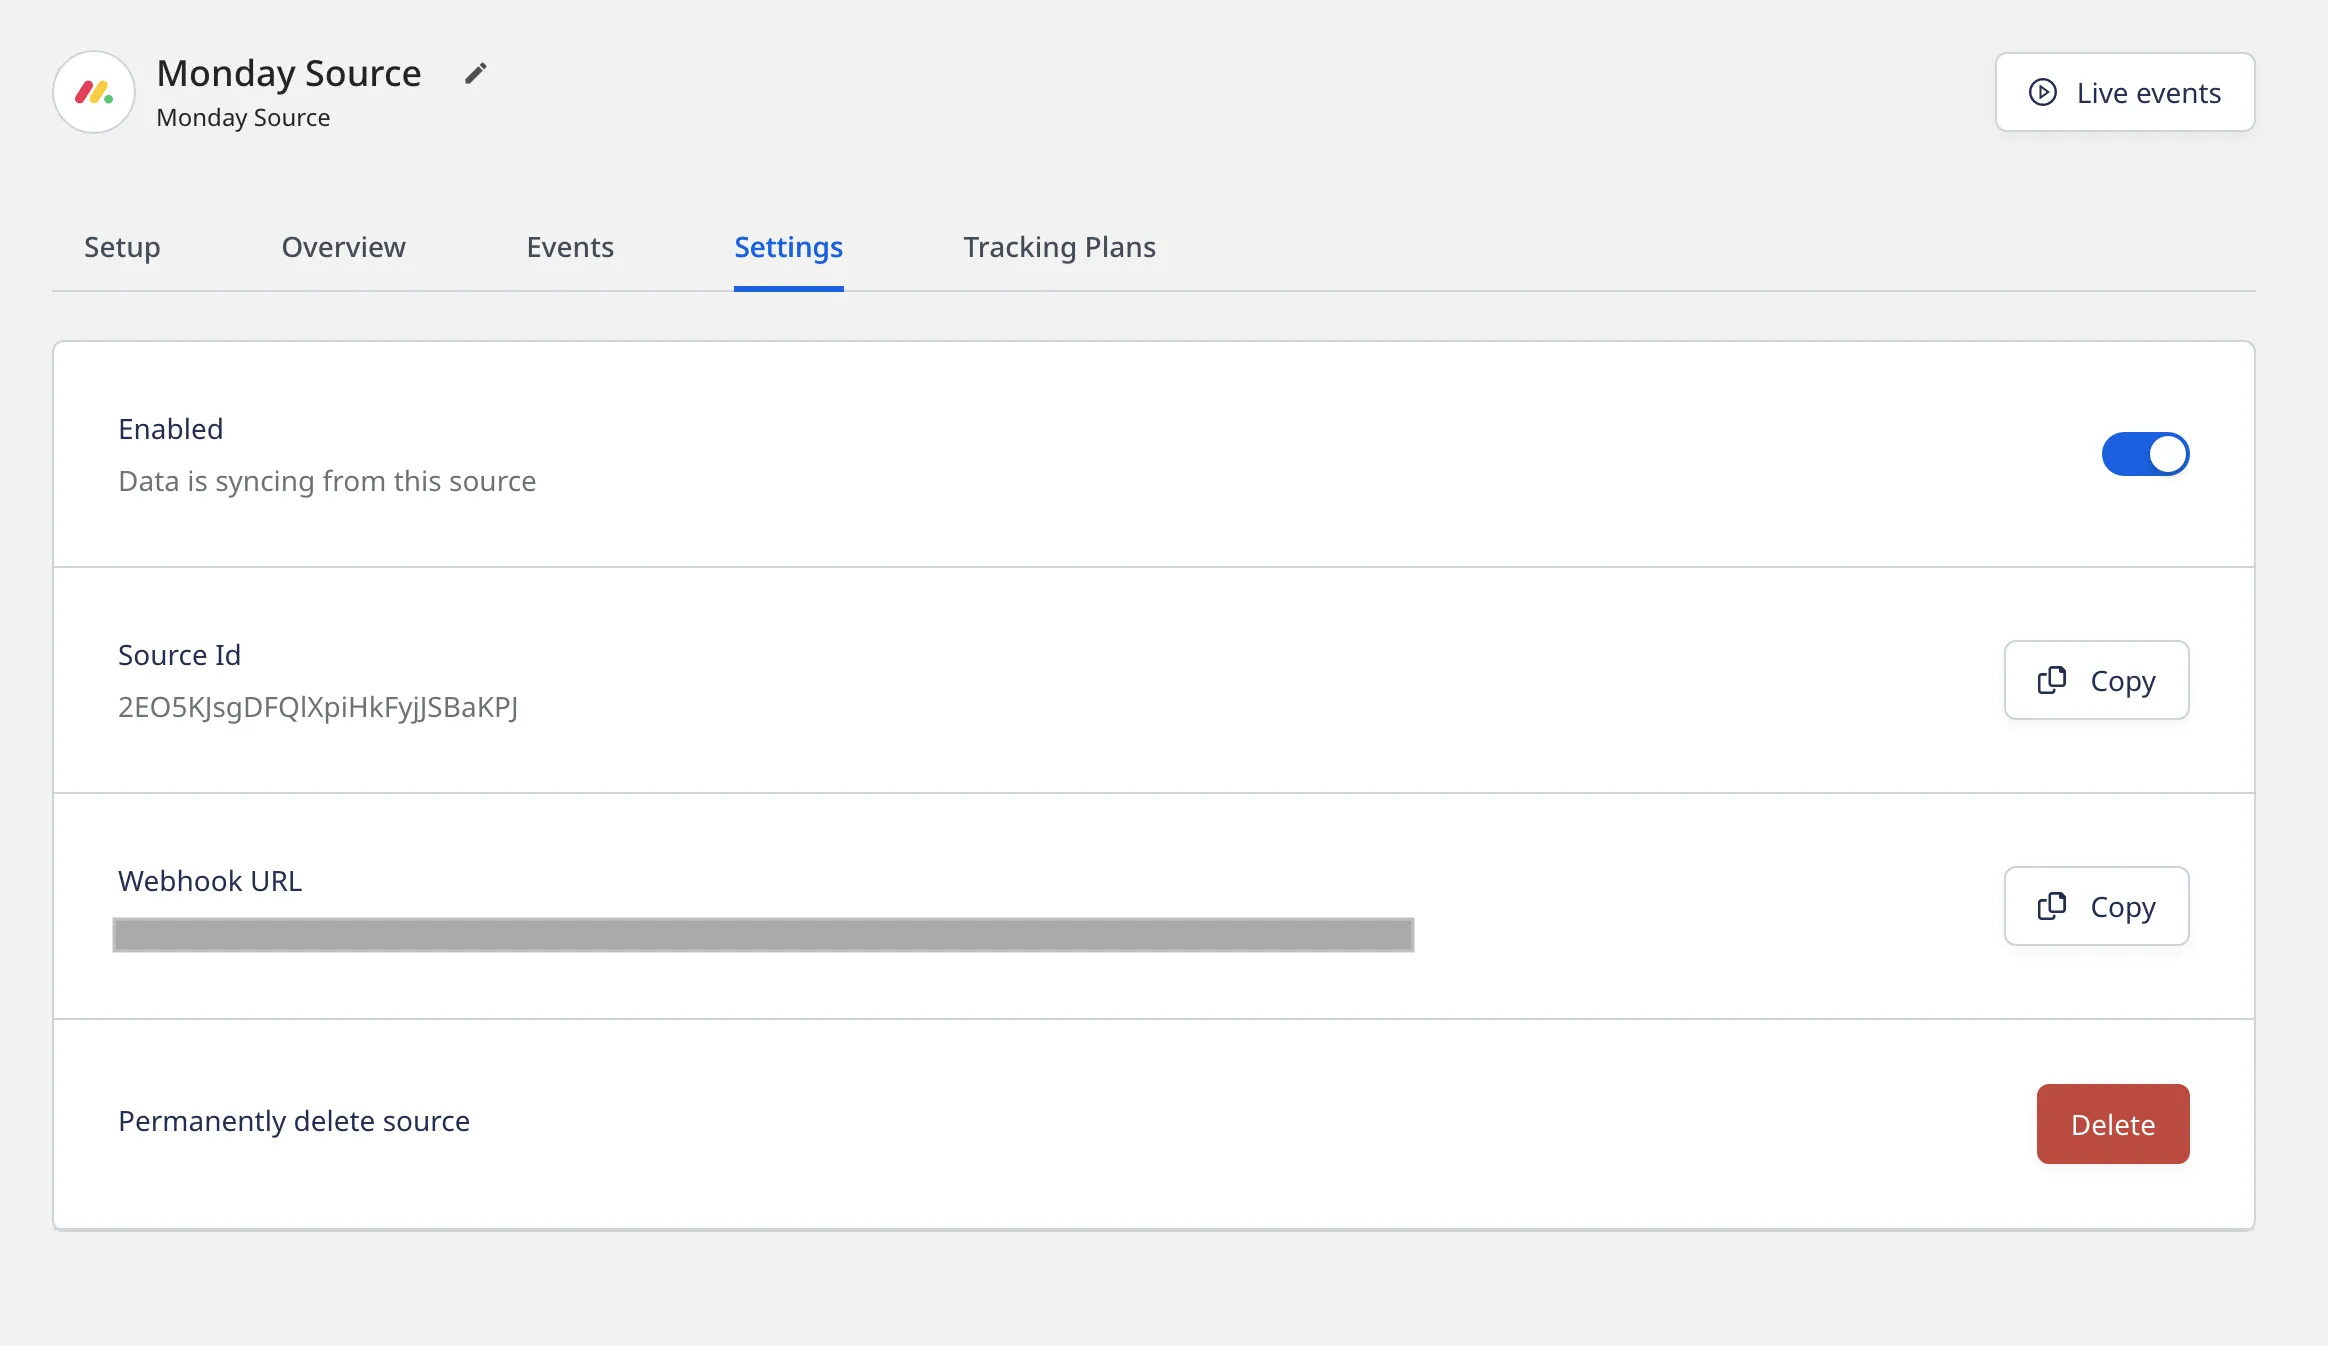Click Copy button to copy Source Id
Viewport: 2328px width, 1346px height.
pyautogui.click(x=2097, y=679)
